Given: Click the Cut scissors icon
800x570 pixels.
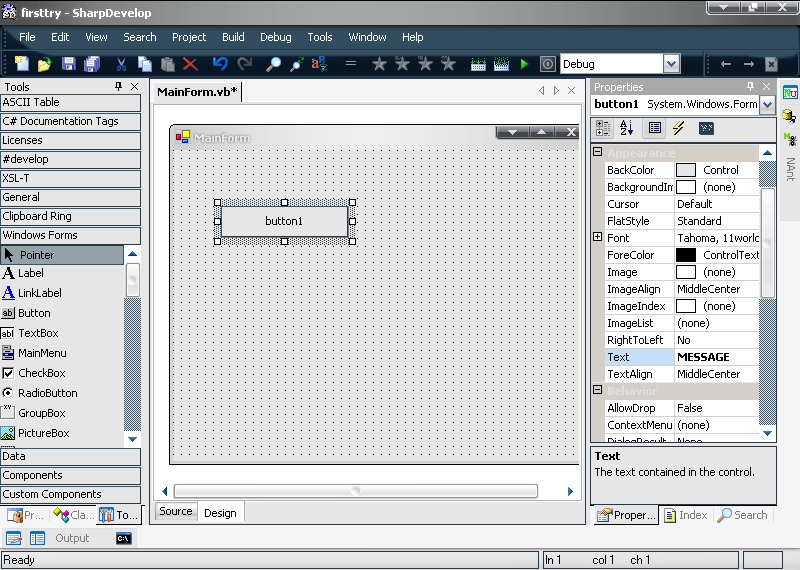Looking at the screenshot, I should 121,64.
